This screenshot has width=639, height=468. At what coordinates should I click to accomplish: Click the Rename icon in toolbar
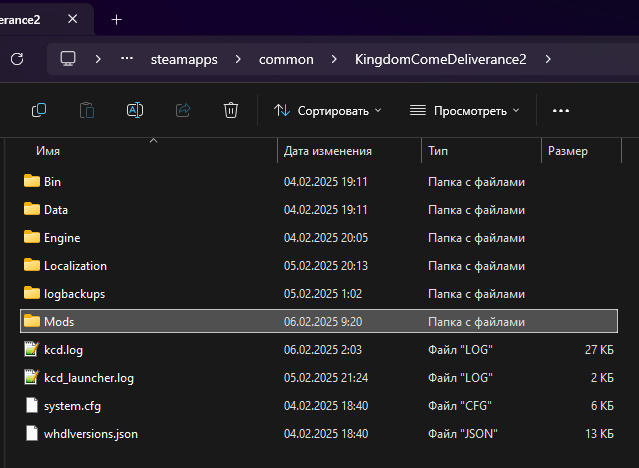(135, 110)
